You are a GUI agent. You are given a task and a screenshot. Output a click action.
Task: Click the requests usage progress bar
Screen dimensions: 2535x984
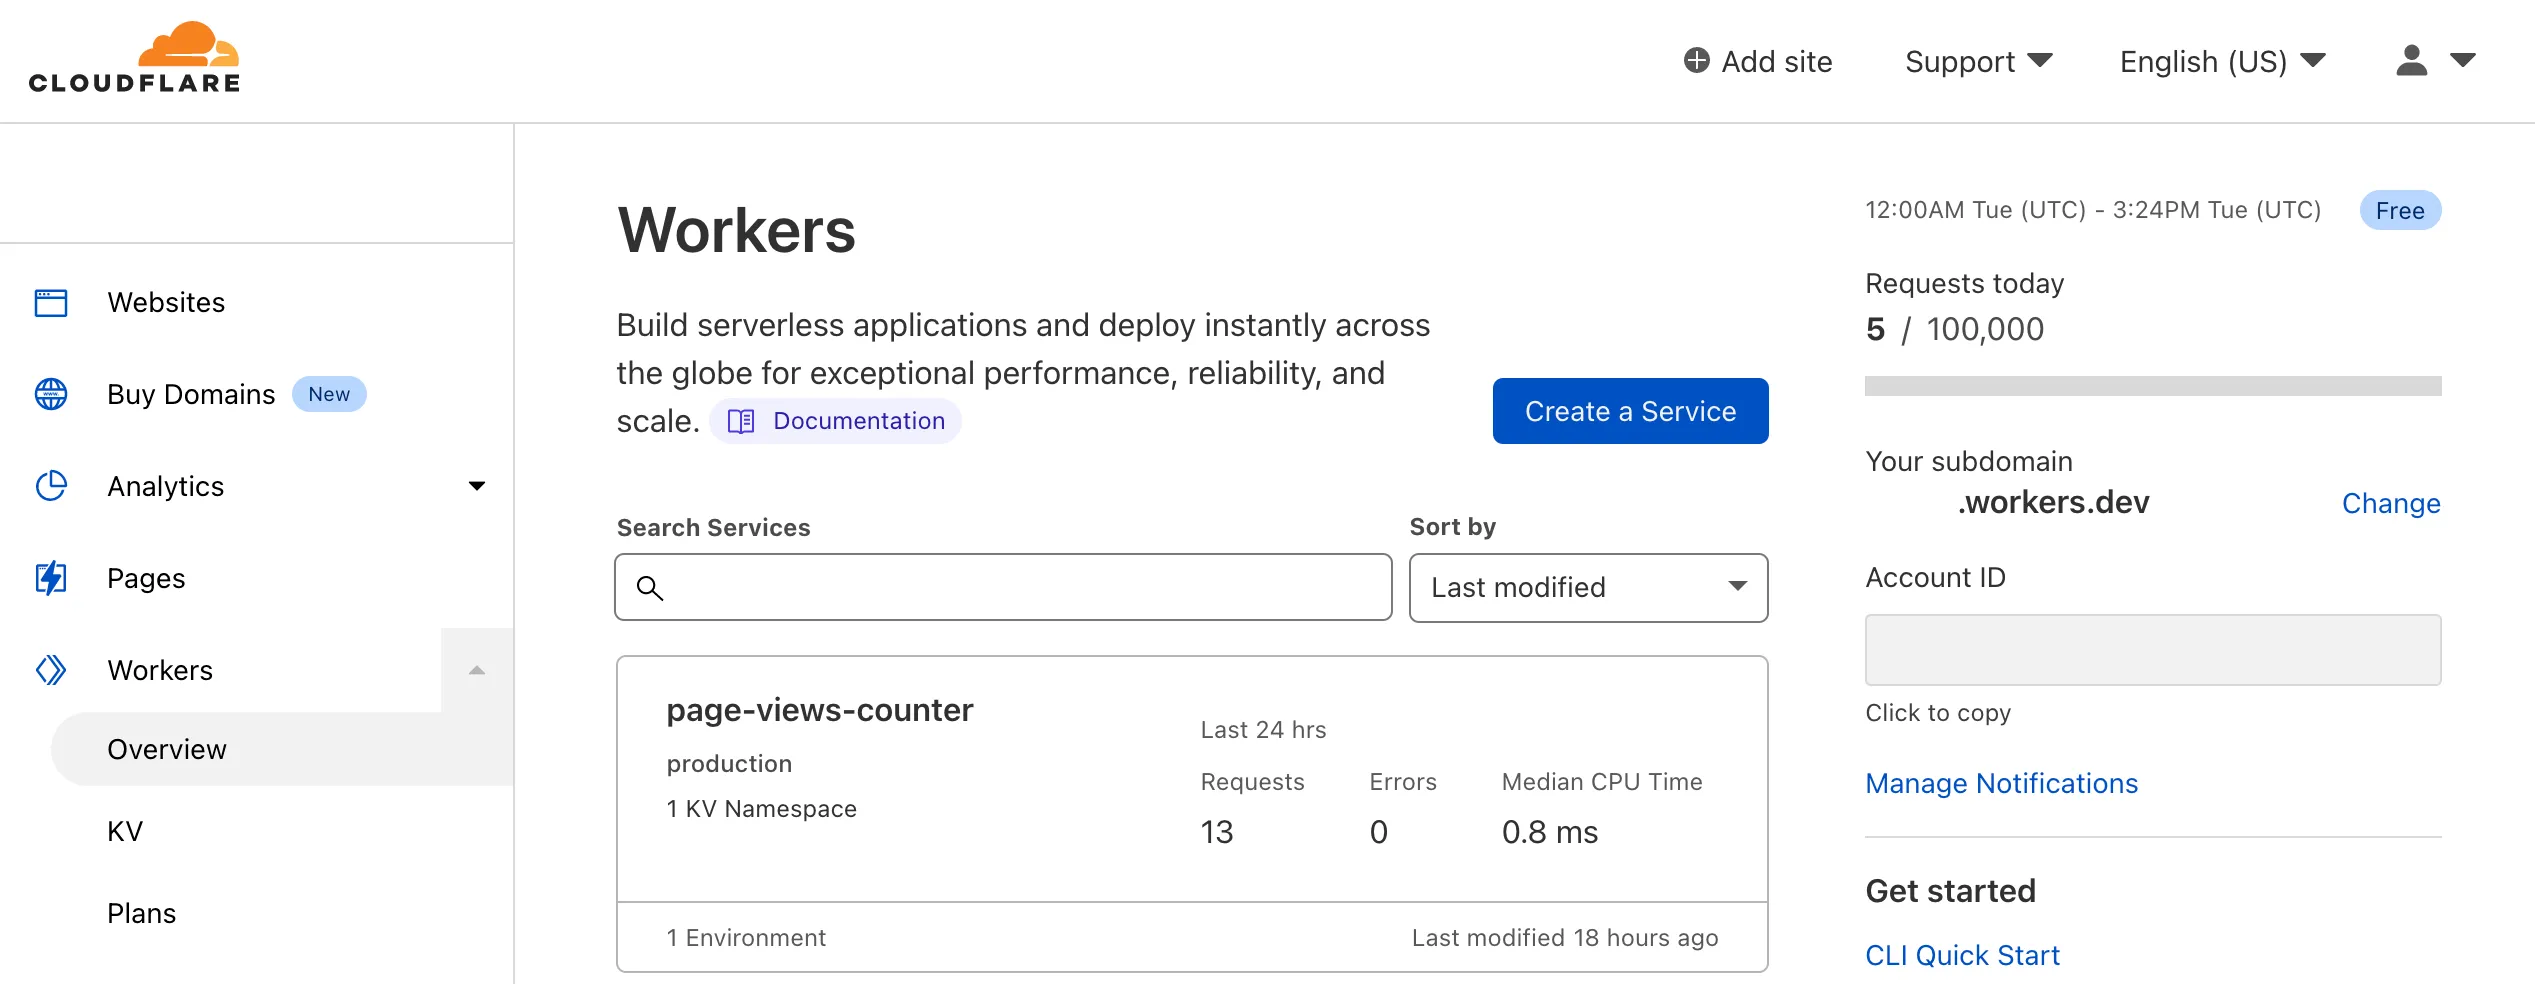(2152, 386)
